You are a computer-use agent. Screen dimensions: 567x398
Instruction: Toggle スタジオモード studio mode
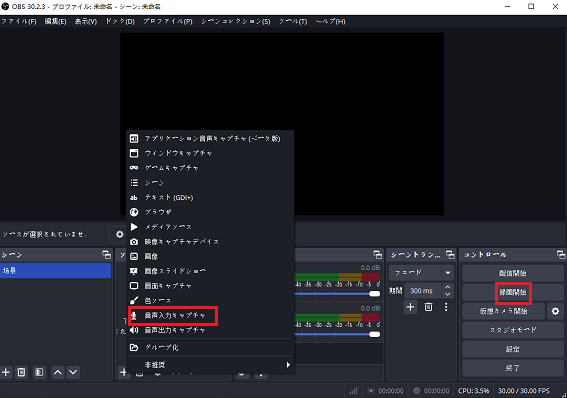513,330
